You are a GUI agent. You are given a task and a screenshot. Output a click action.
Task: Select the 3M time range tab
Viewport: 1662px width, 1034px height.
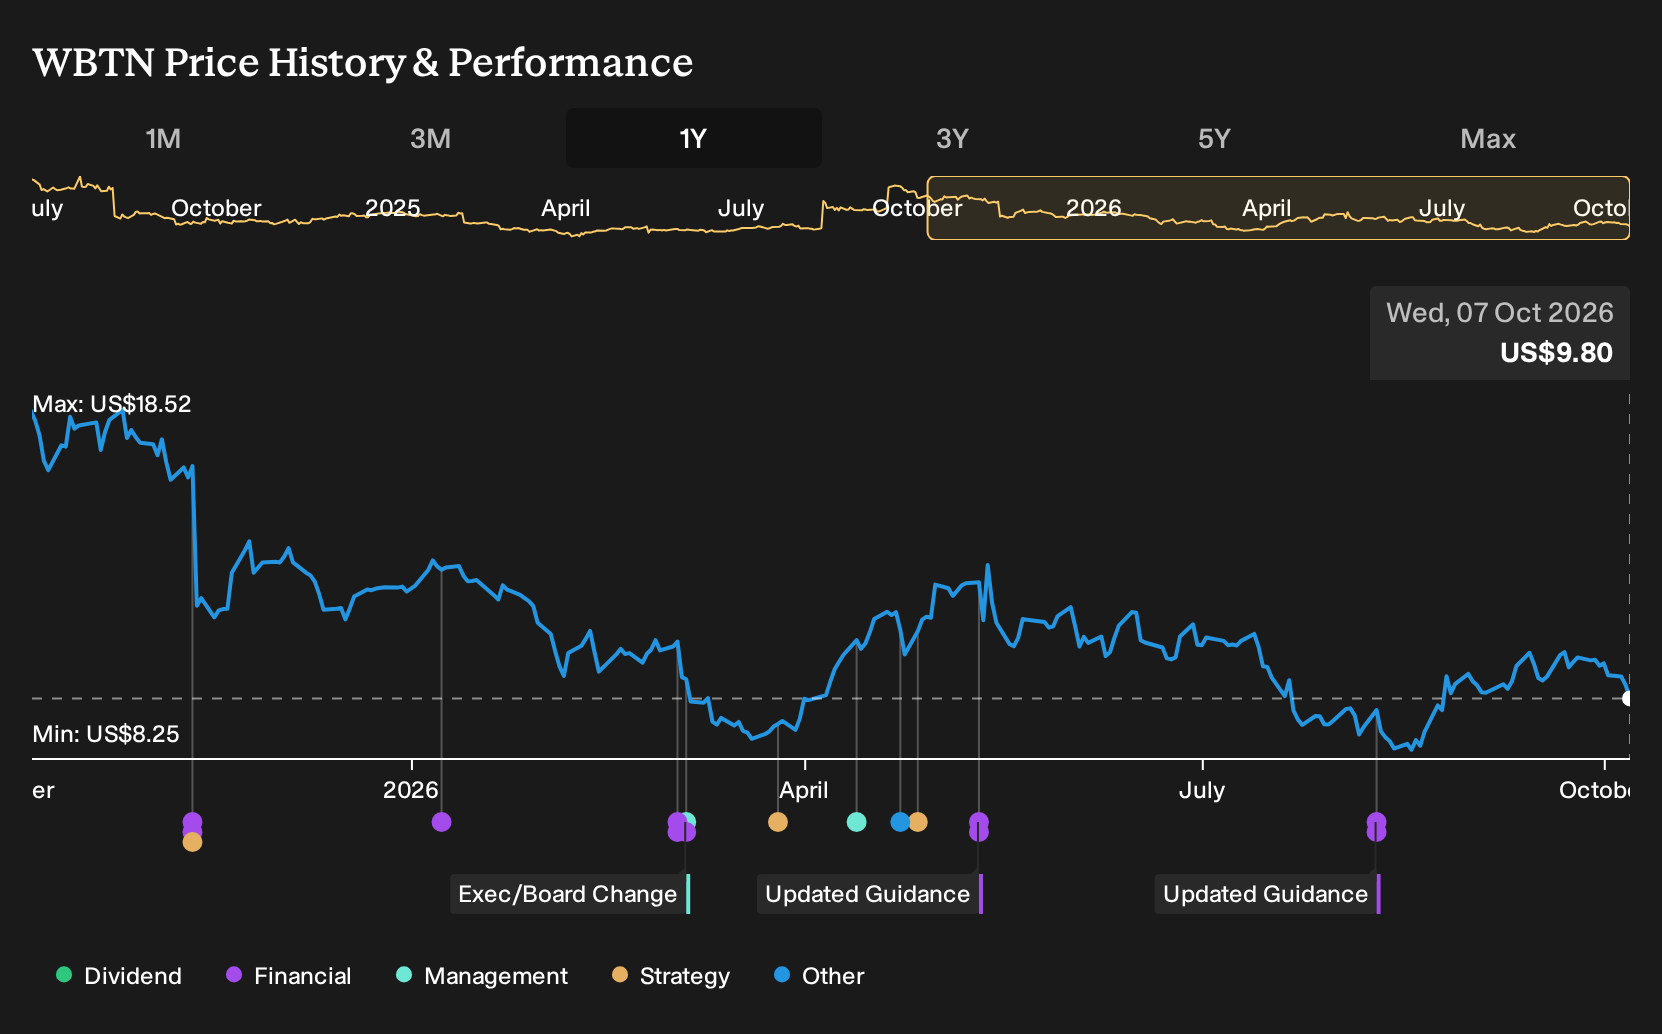430,138
